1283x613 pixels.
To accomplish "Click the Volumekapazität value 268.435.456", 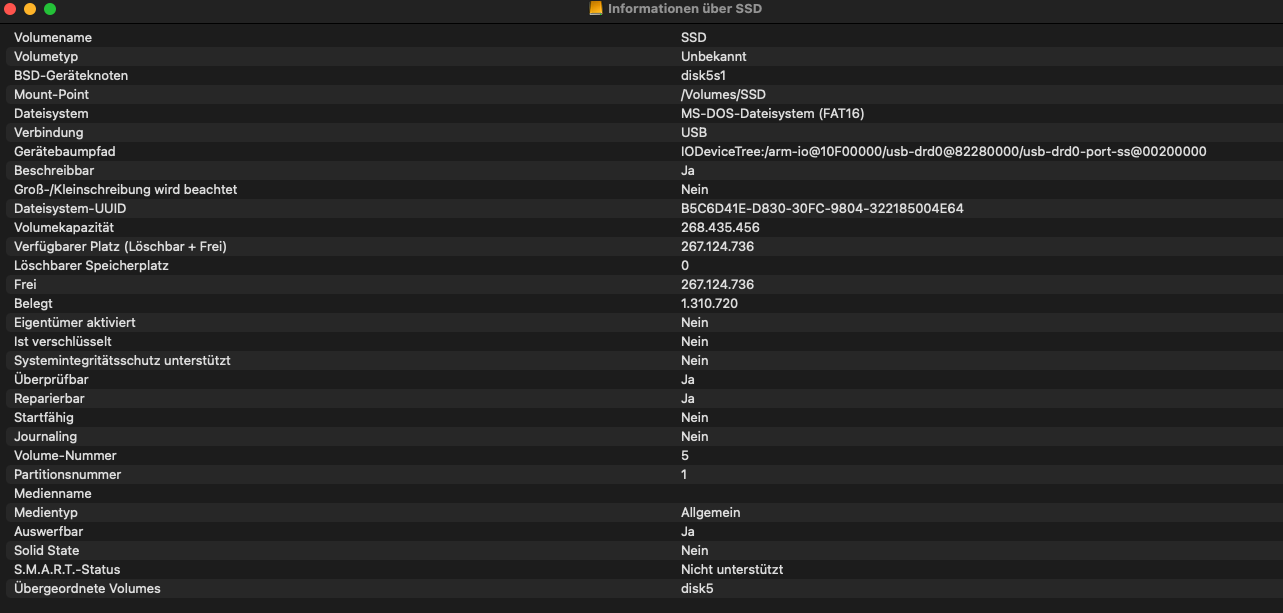I will click(720, 228).
